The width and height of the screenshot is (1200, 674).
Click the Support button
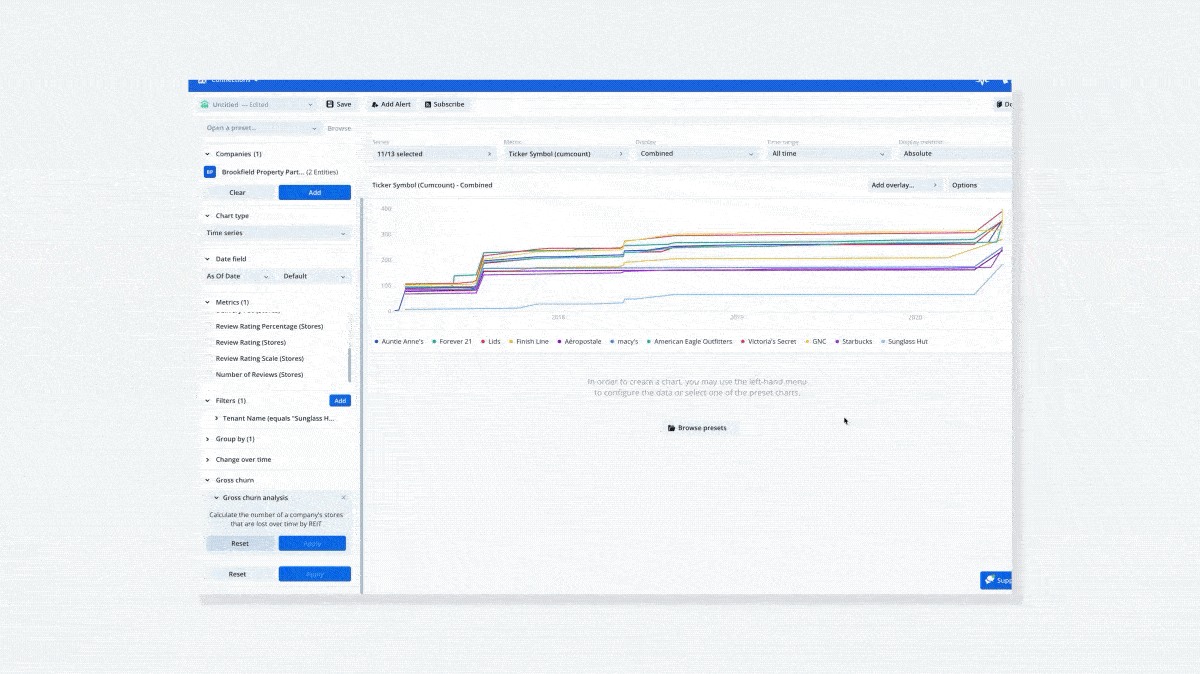pyautogui.click(x=997, y=580)
